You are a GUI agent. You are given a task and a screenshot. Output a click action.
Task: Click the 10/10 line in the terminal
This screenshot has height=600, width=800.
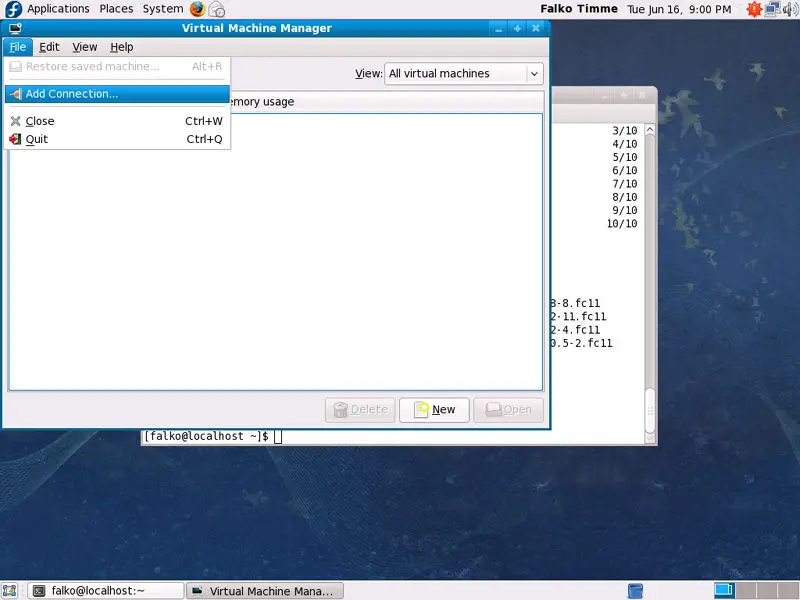[x=622, y=223]
